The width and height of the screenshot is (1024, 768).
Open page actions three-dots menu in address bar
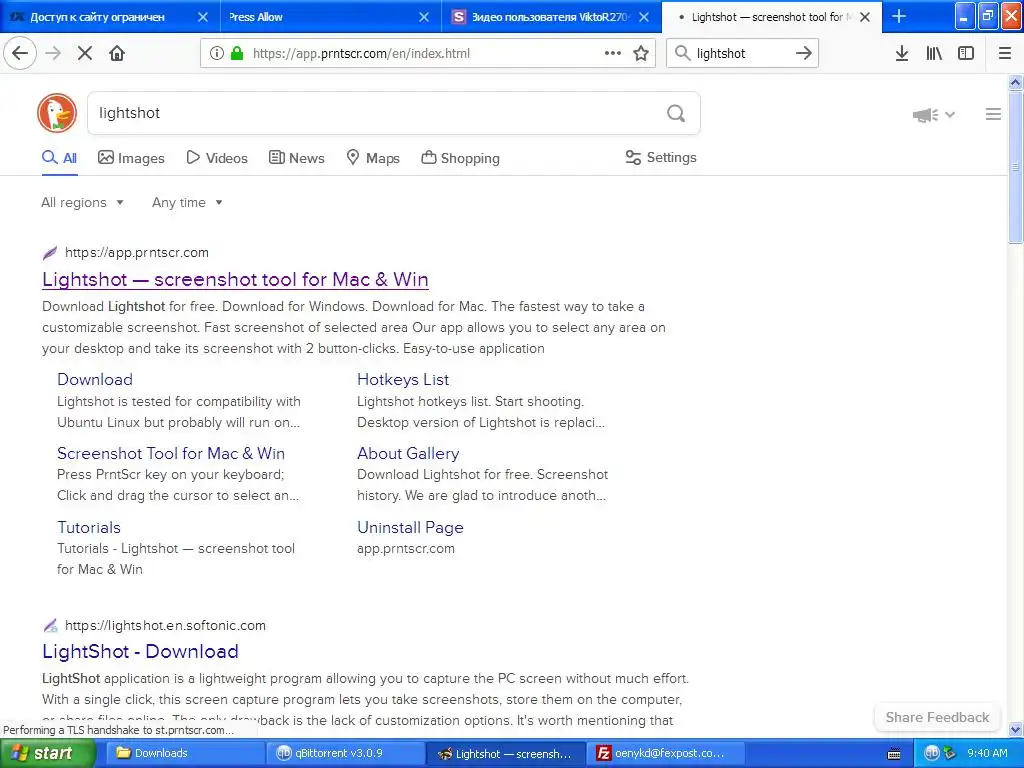click(613, 53)
